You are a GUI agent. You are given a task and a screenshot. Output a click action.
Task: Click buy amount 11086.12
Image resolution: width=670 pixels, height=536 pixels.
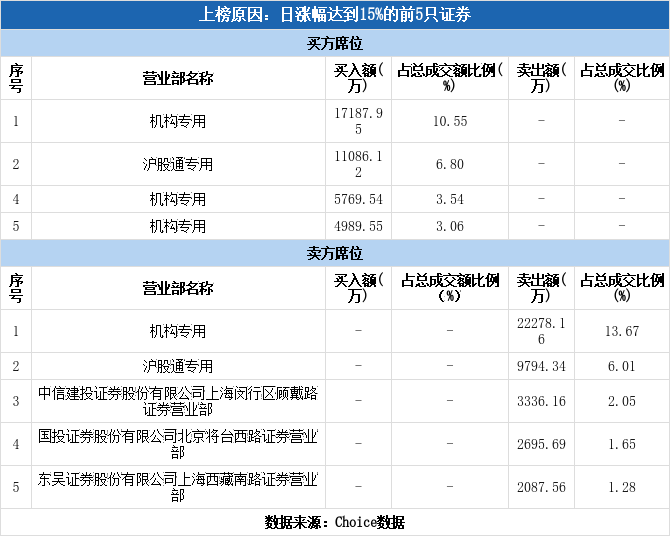coord(359,164)
